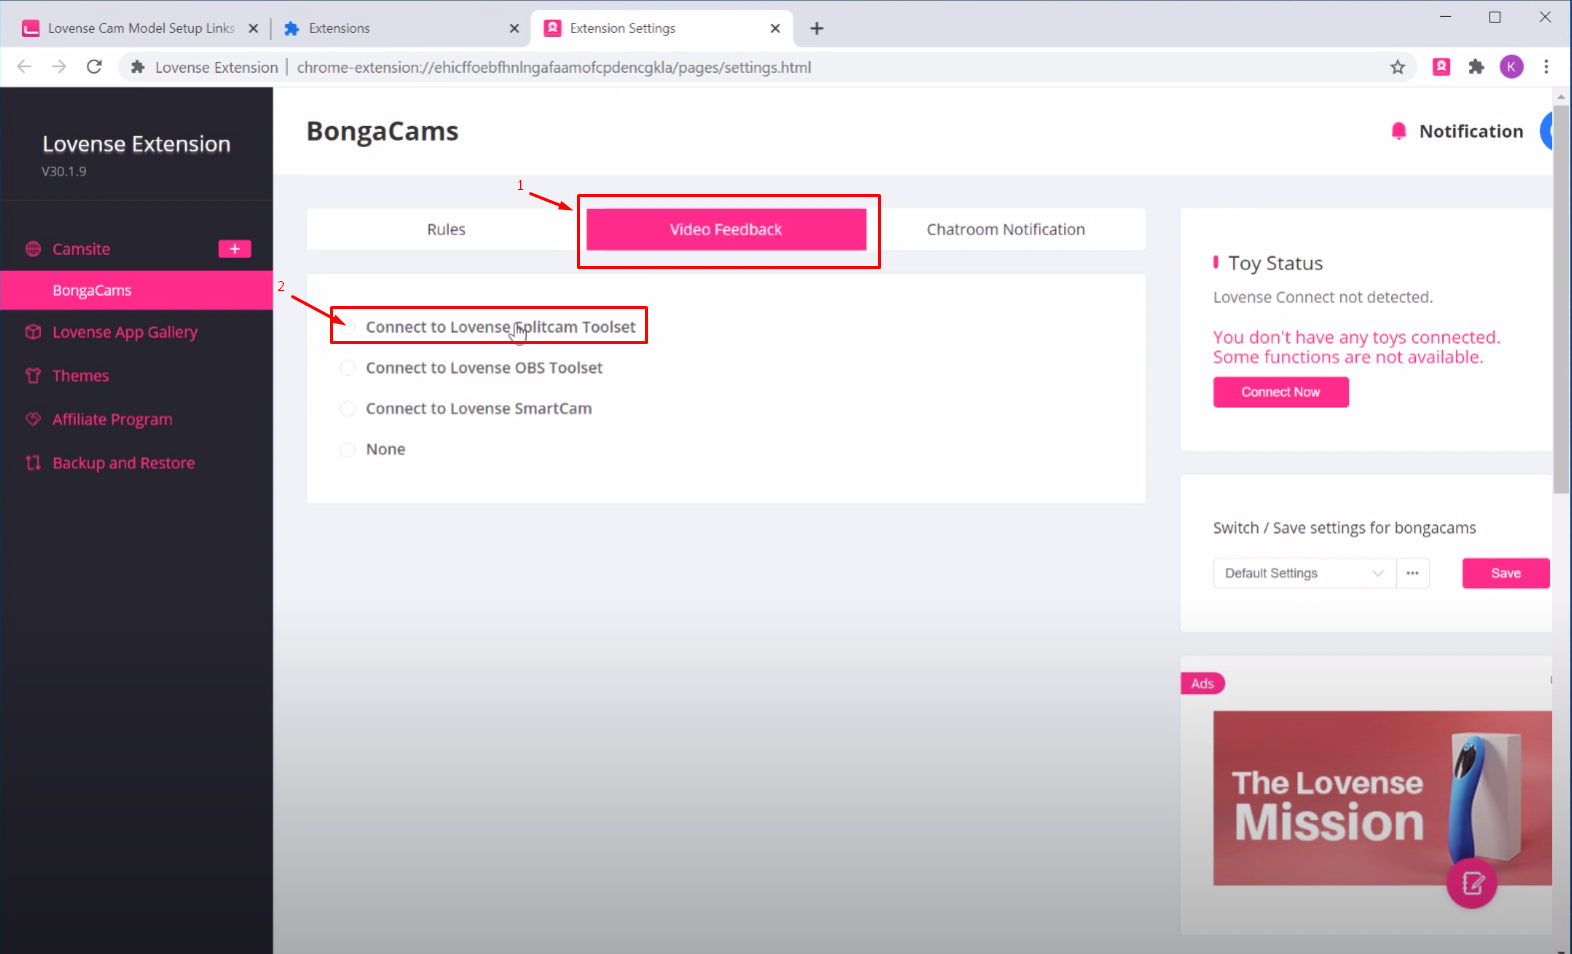The width and height of the screenshot is (1572, 954).
Task: Open Lovense App Gallery menu item
Action: pos(125,332)
